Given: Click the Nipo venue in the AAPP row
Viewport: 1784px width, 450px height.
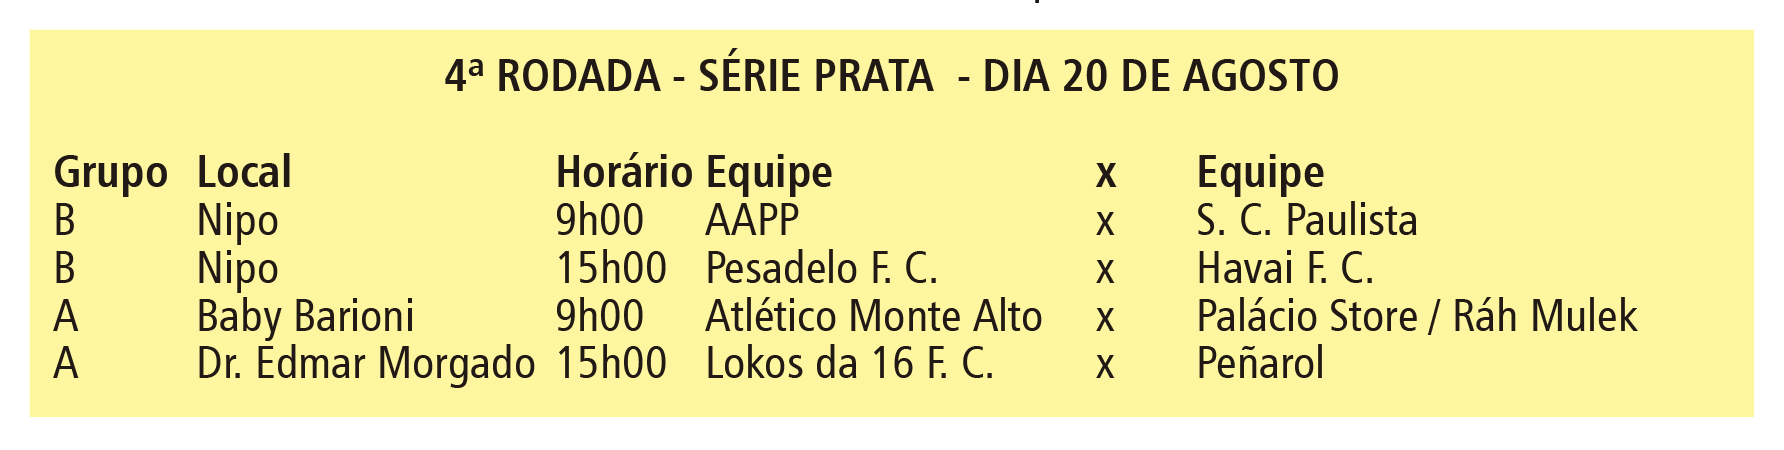Looking at the screenshot, I should pyautogui.click(x=237, y=221).
